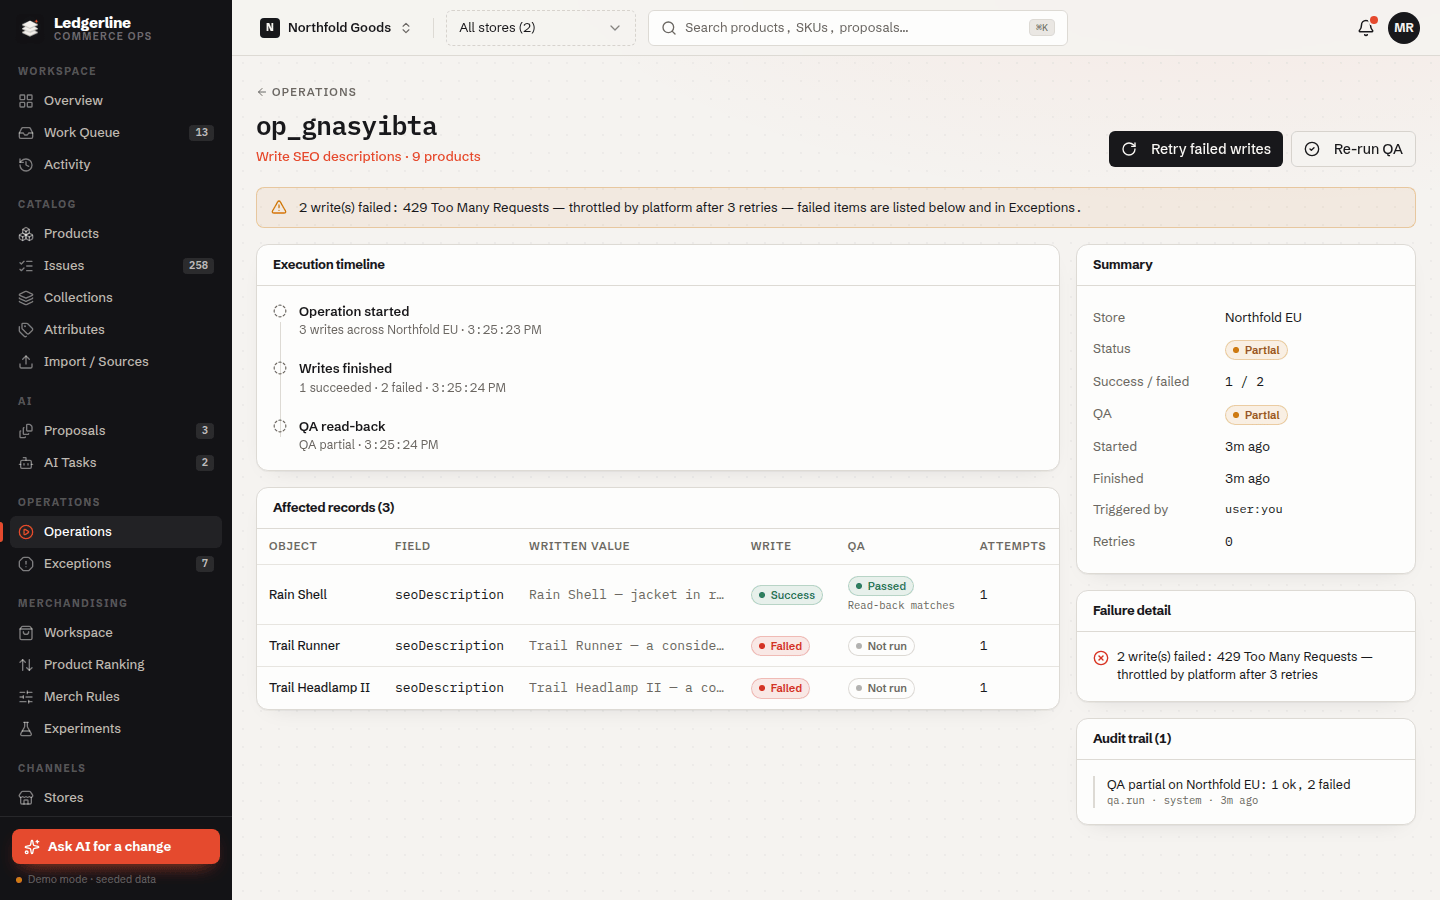Go to Operations in the sidebar

116,532
